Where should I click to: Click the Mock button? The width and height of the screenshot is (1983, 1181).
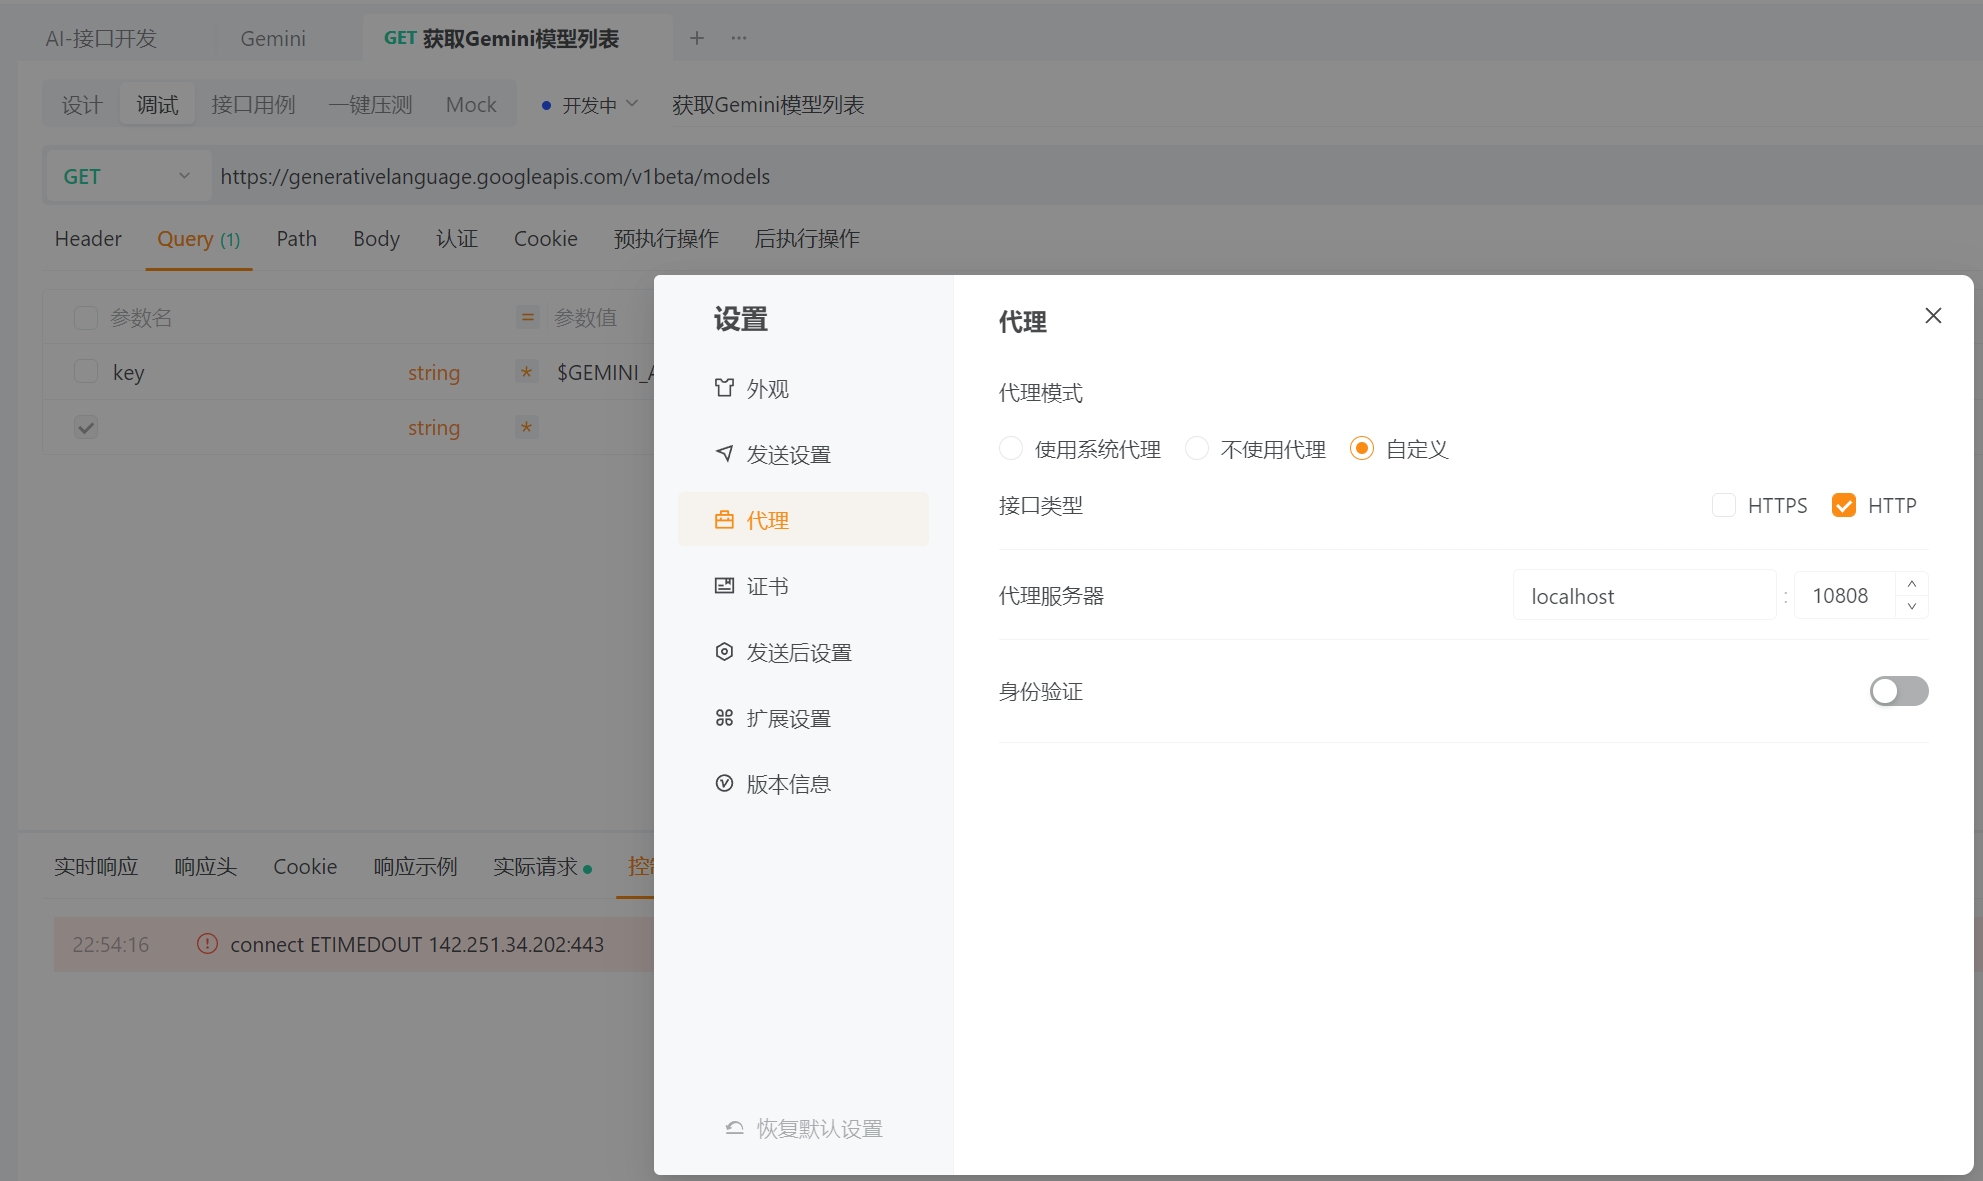[470, 103]
